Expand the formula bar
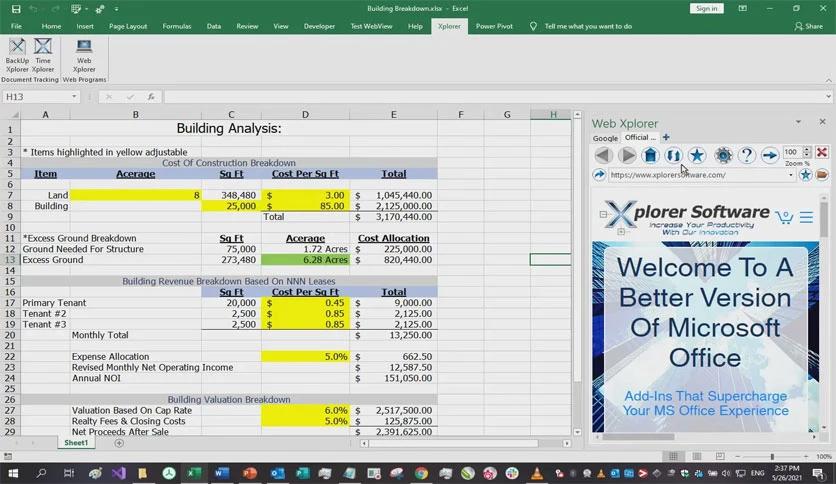 tap(828, 96)
